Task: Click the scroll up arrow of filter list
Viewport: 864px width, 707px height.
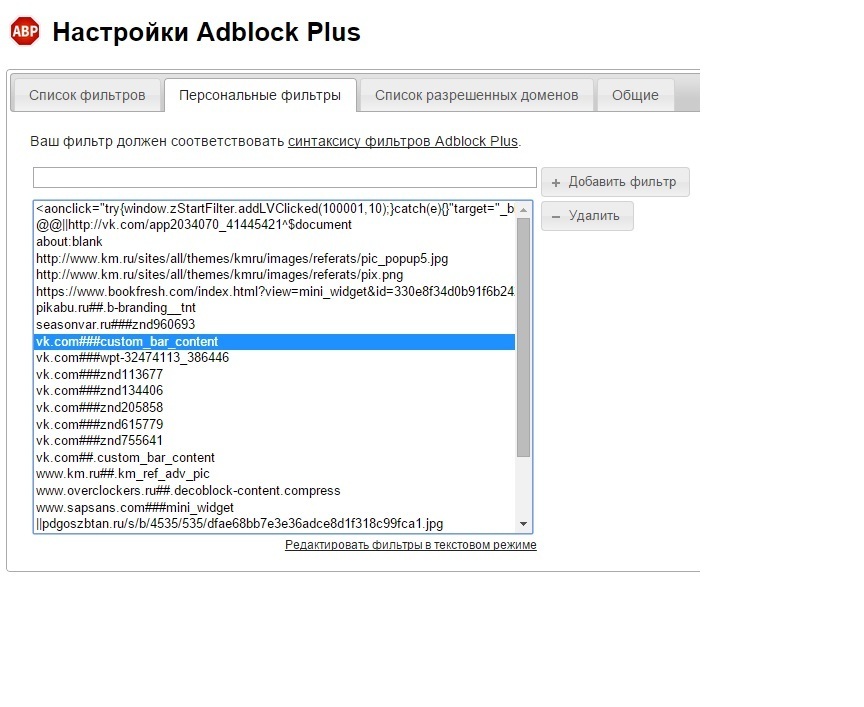Action: (523, 209)
